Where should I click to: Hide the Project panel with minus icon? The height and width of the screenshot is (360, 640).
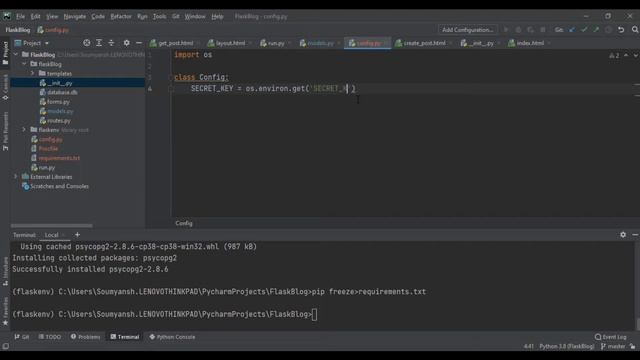139,43
